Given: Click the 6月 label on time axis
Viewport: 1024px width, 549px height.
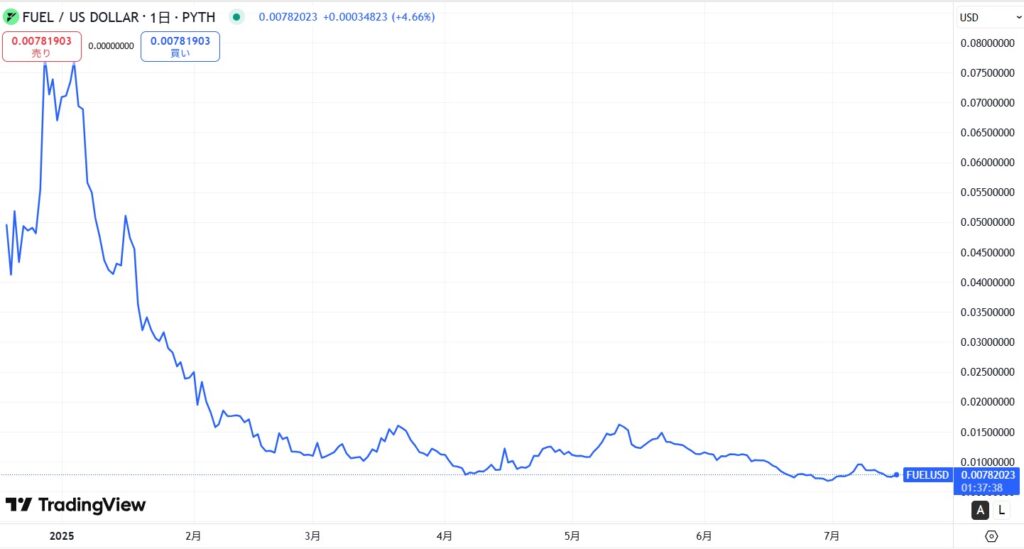Looking at the screenshot, I should (704, 536).
